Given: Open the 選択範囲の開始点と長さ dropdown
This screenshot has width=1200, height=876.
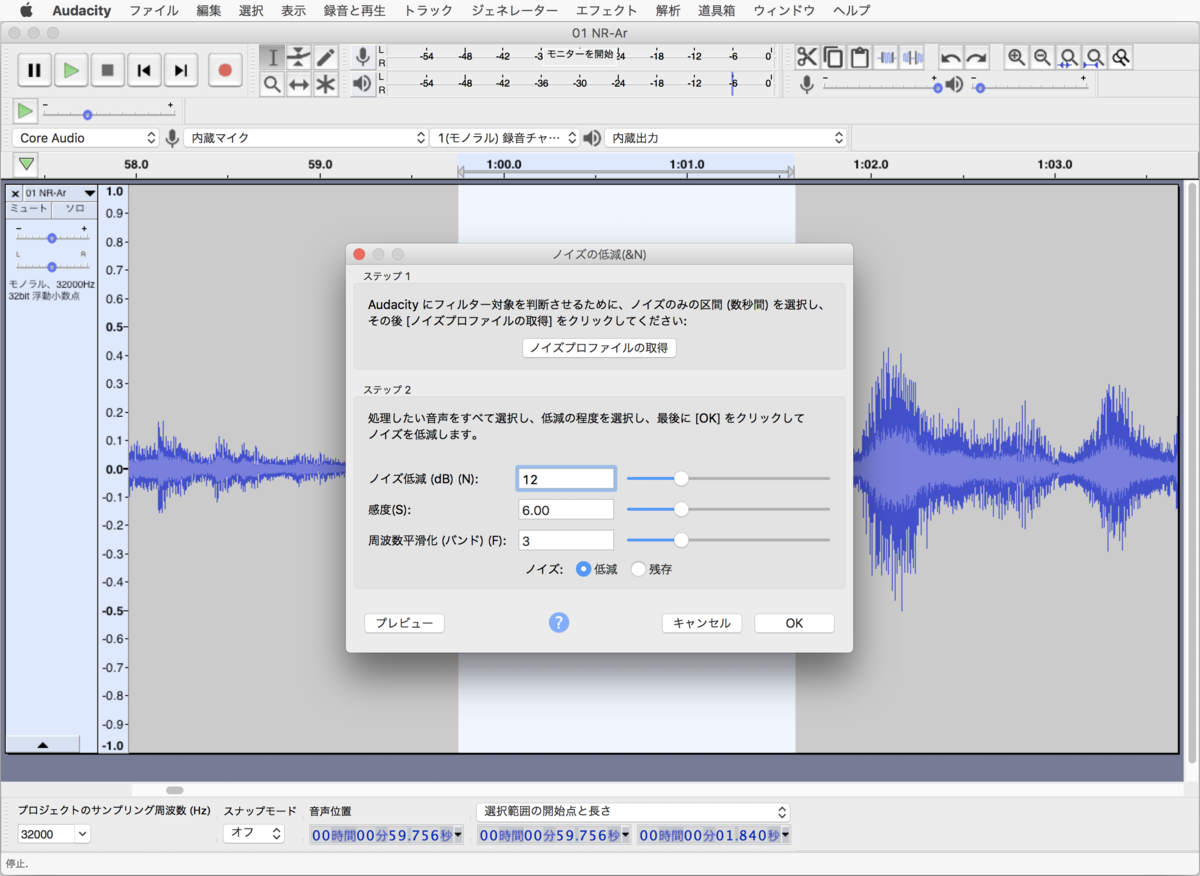Looking at the screenshot, I should [x=633, y=811].
